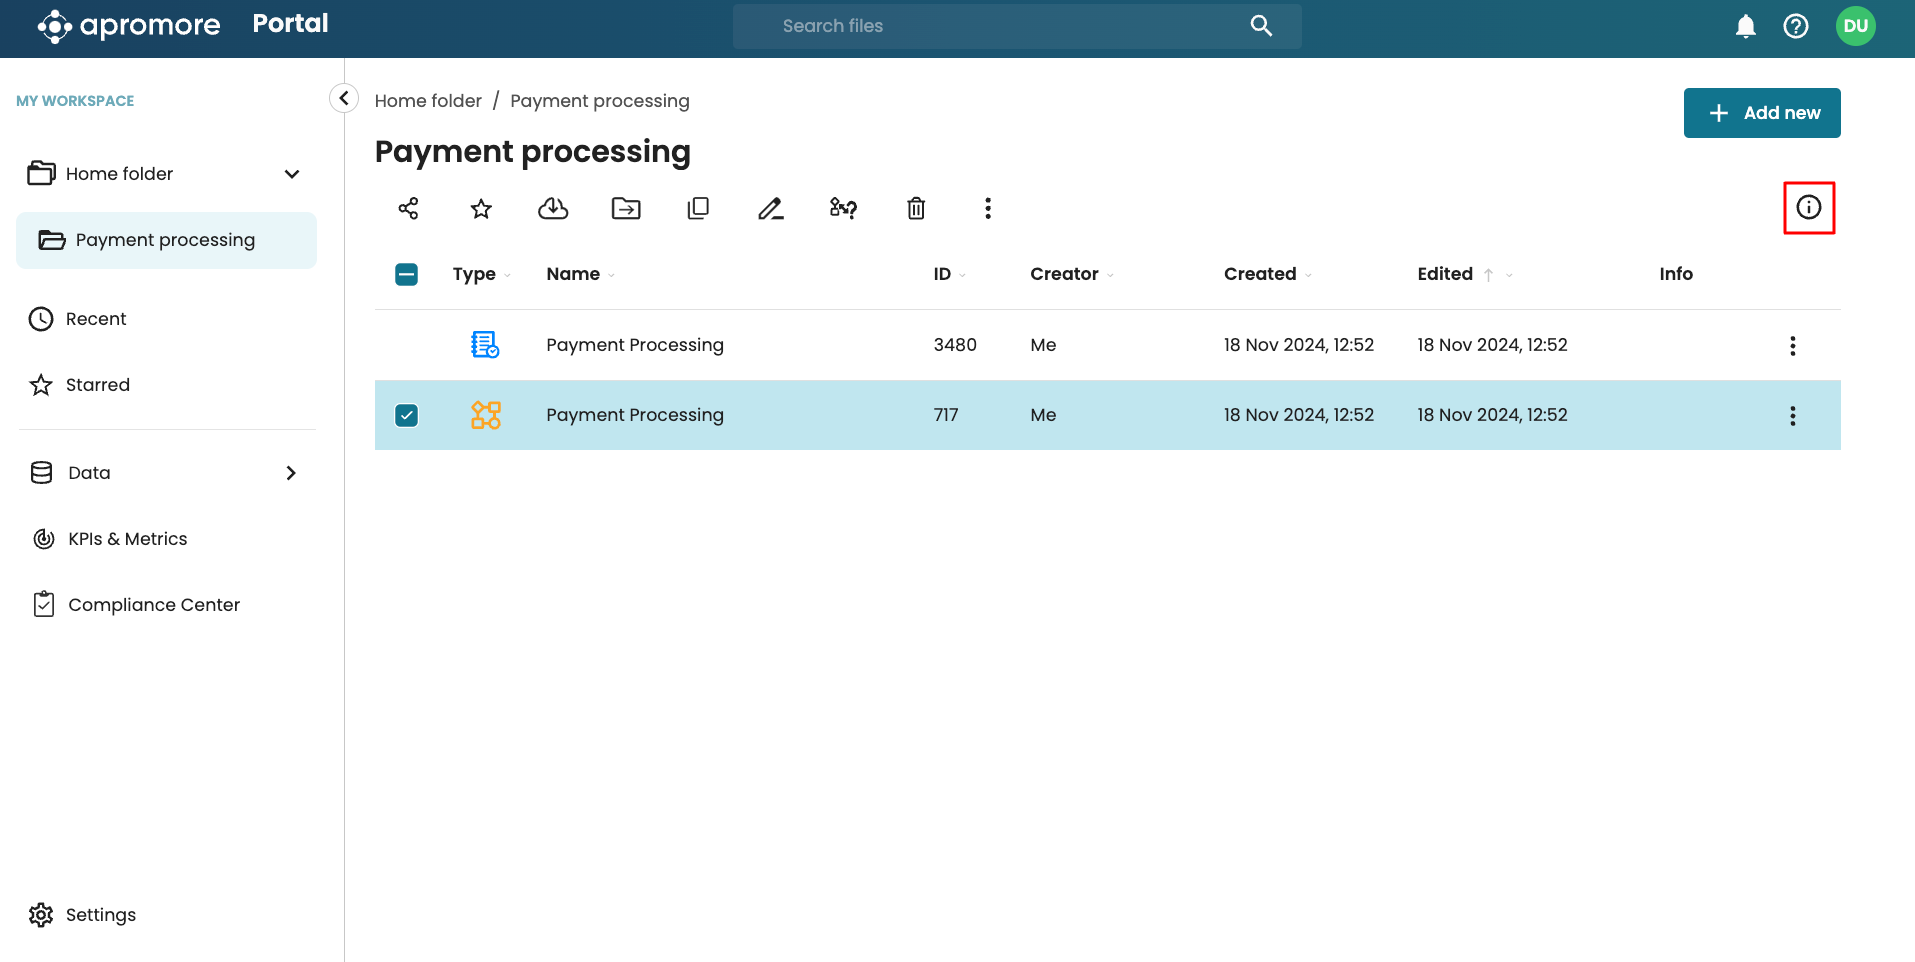1915x962 pixels.
Task: Open the Recent section in the sidebar
Action: coord(96,319)
